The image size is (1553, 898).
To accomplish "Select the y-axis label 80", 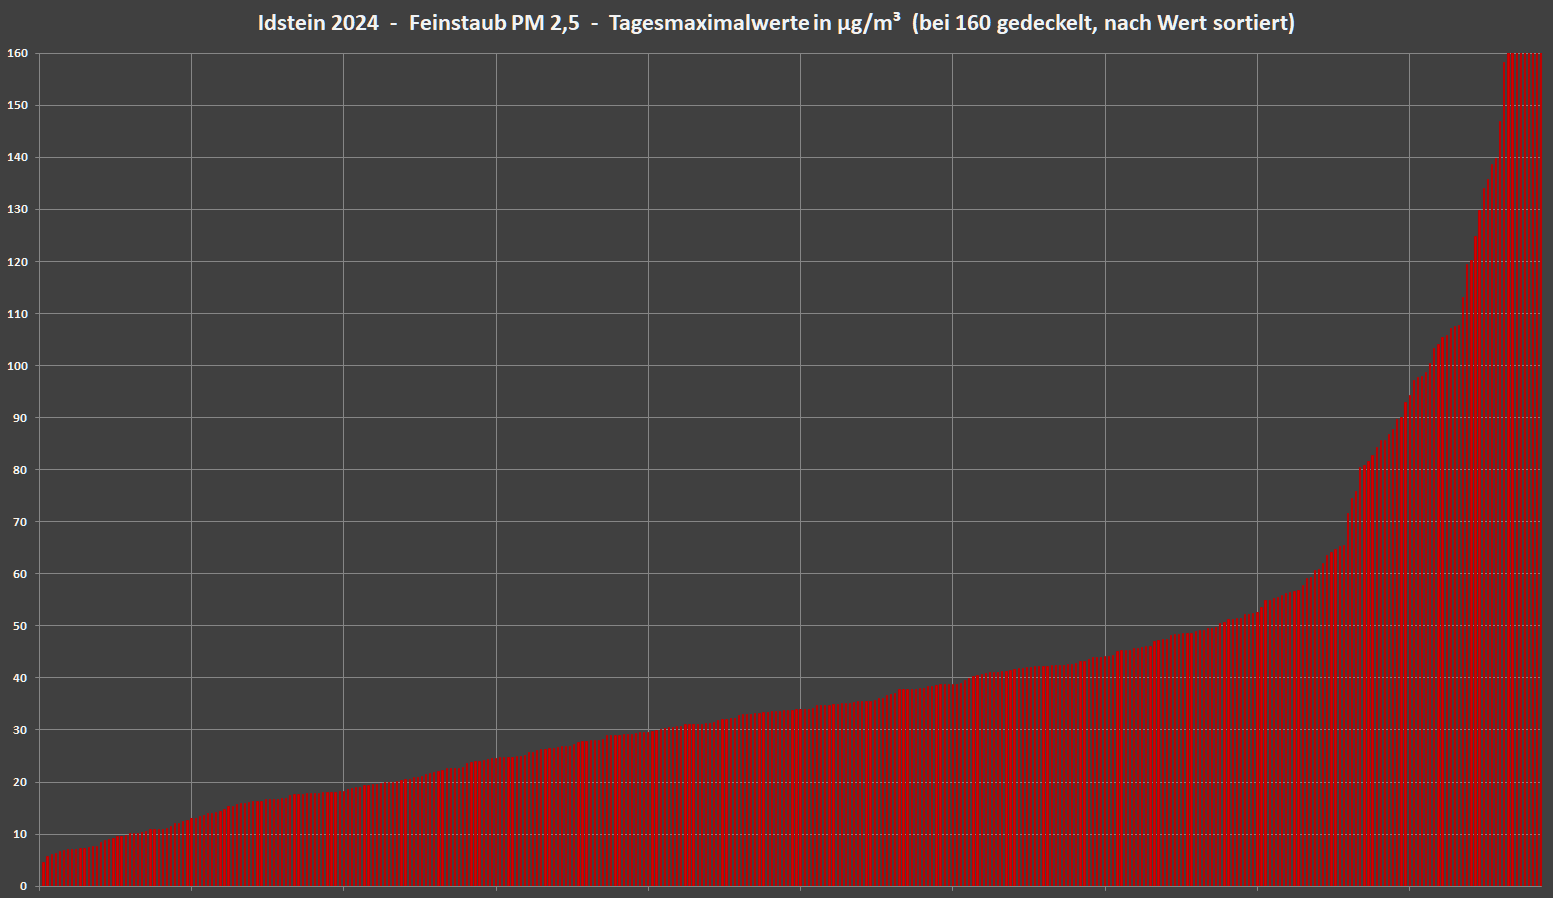I will (20, 470).
